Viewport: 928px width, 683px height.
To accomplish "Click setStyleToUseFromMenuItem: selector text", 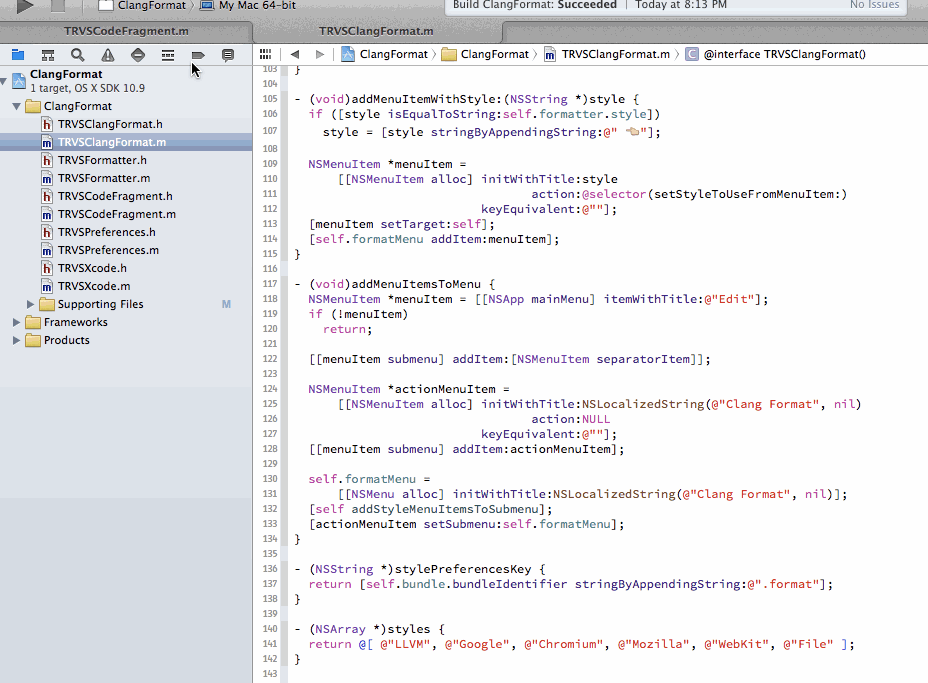I will coord(747,195).
